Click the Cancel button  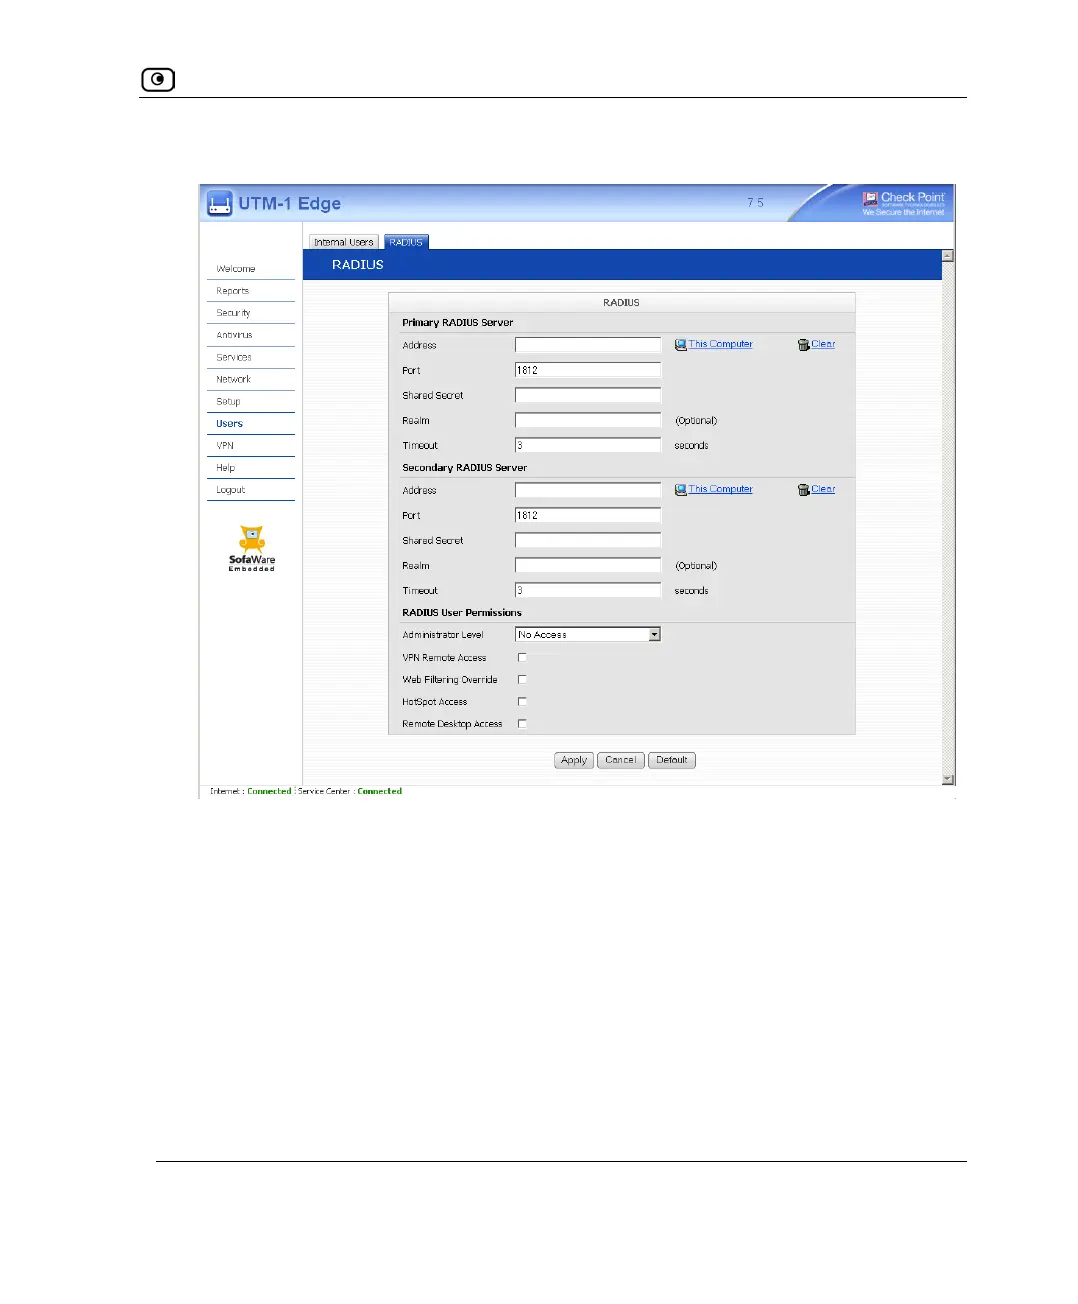(x=621, y=760)
